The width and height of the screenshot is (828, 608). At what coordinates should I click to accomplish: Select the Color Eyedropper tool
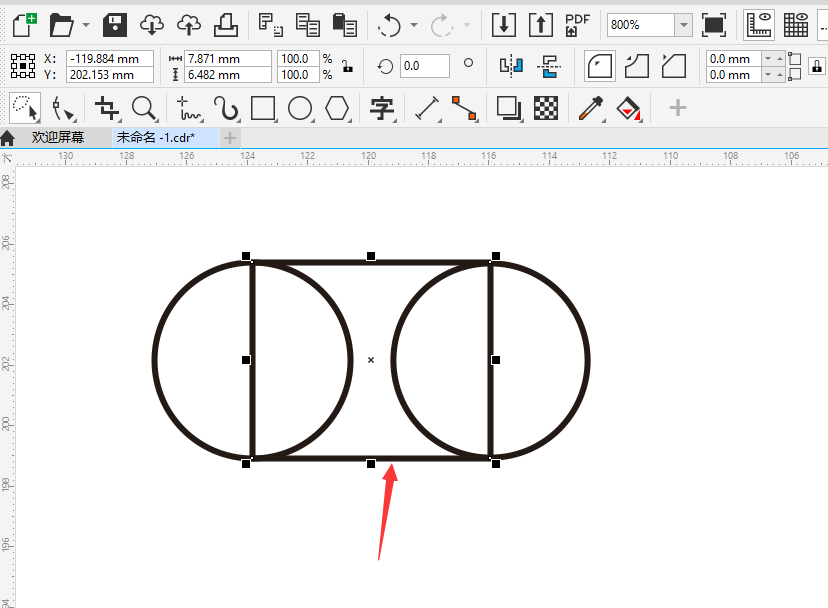coord(590,108)
